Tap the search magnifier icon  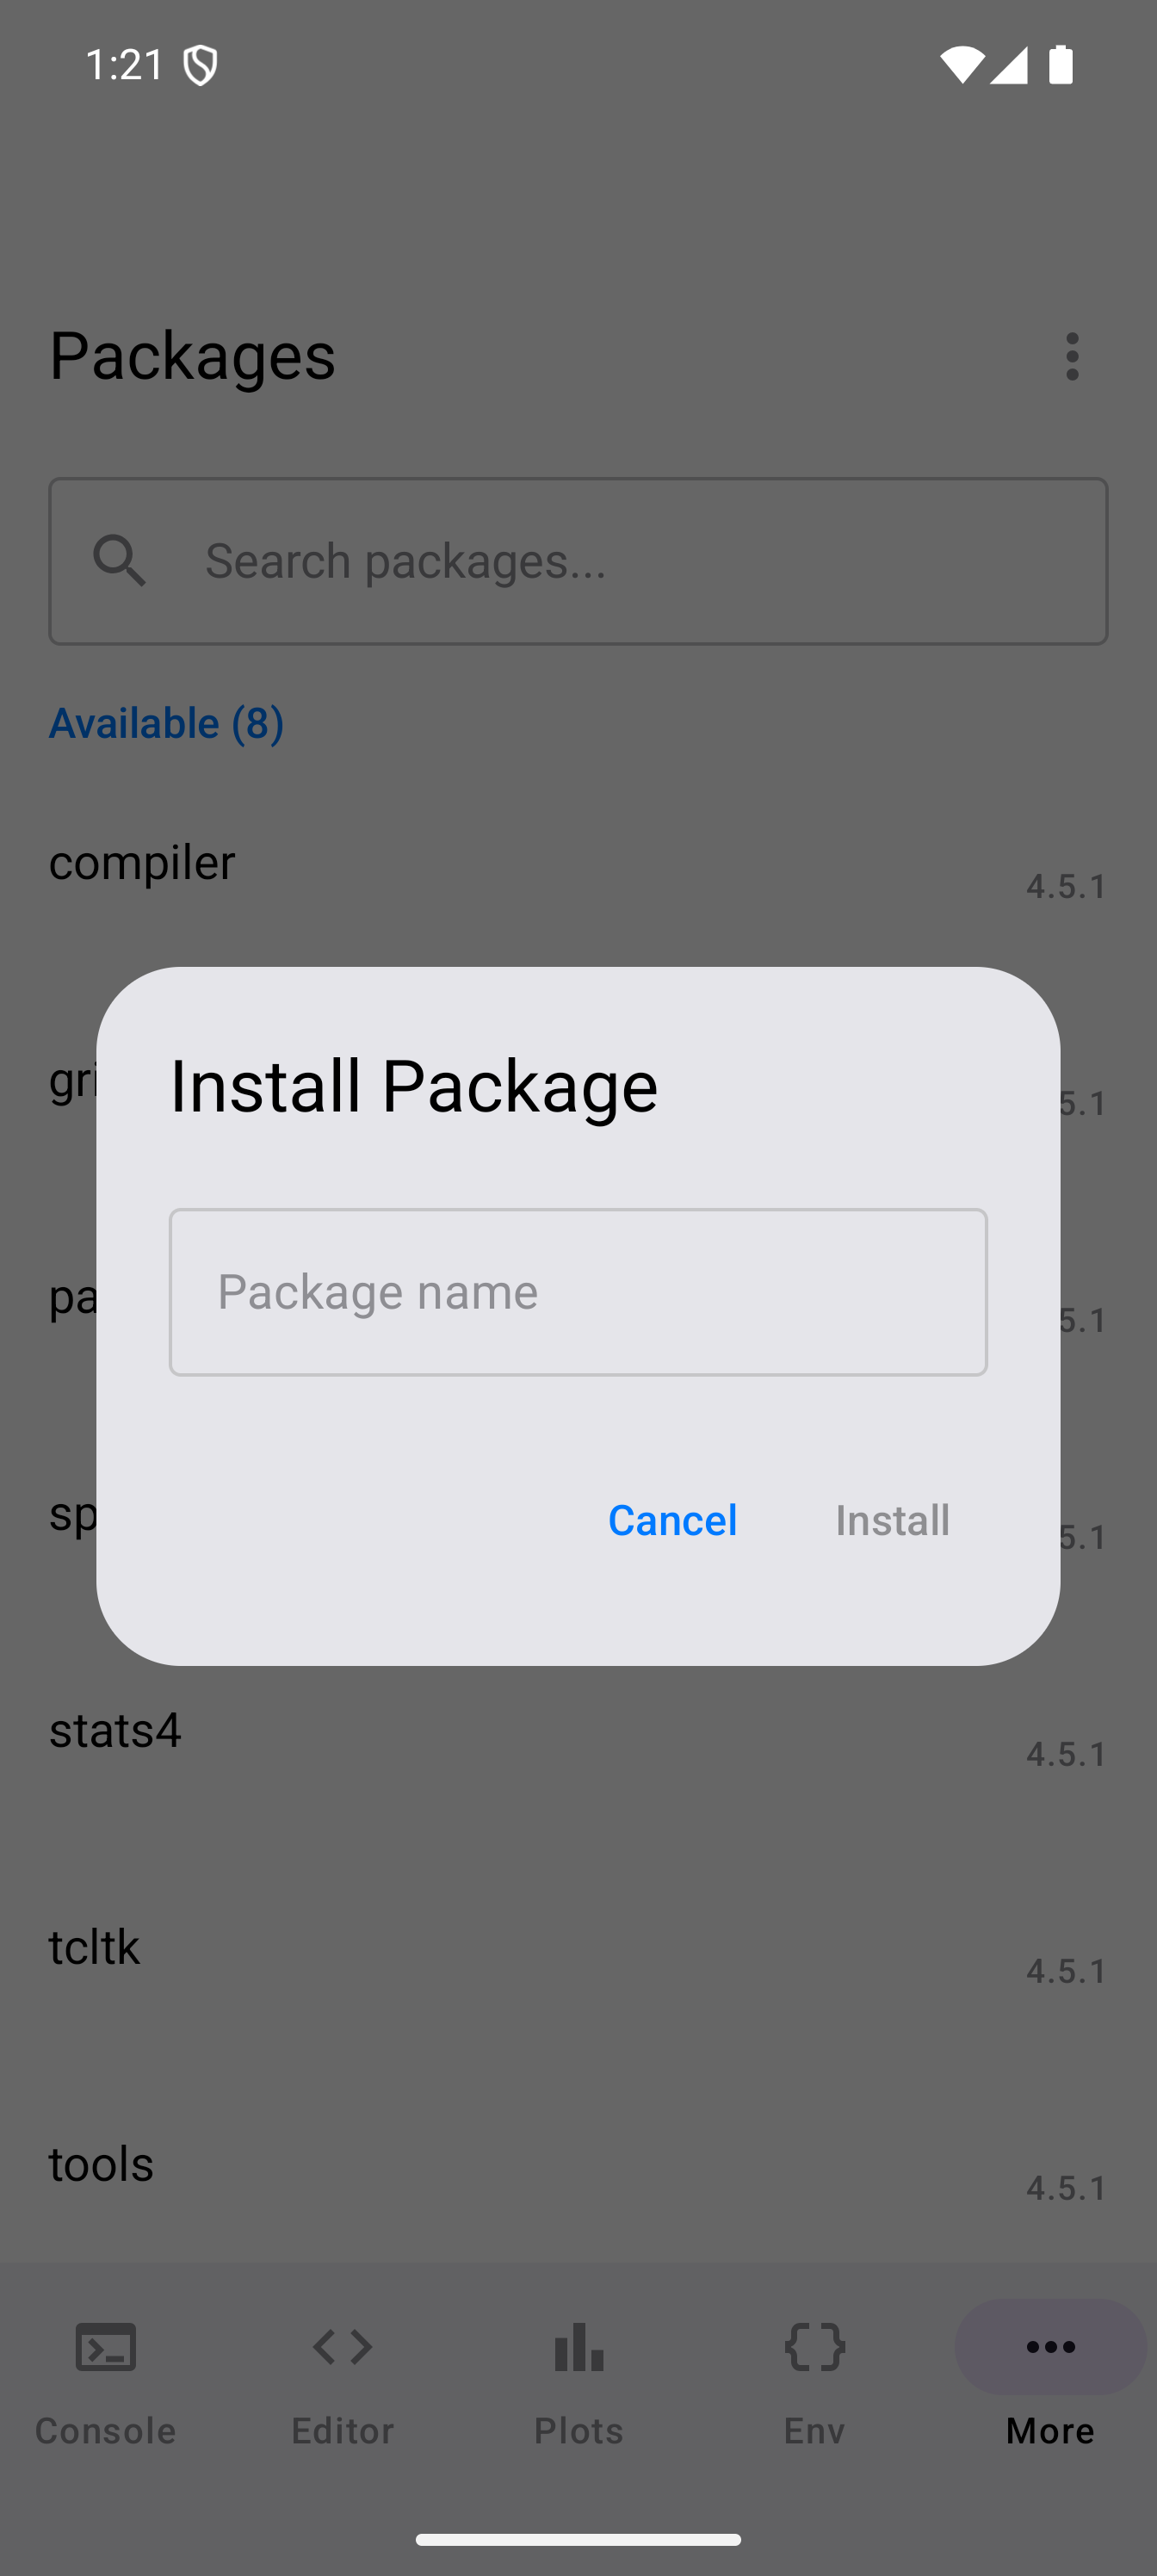(120, 560)
